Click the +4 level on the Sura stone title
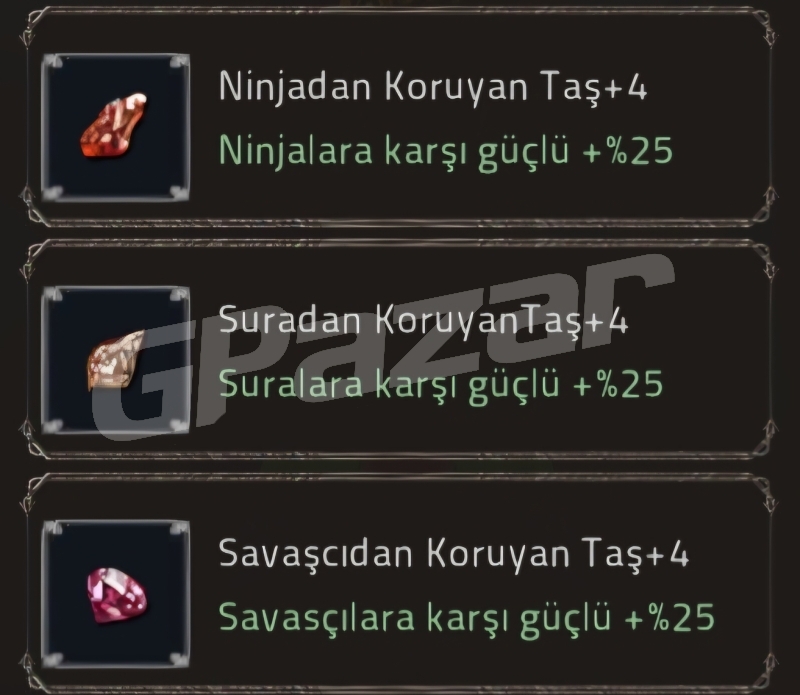 click(607, 320)
